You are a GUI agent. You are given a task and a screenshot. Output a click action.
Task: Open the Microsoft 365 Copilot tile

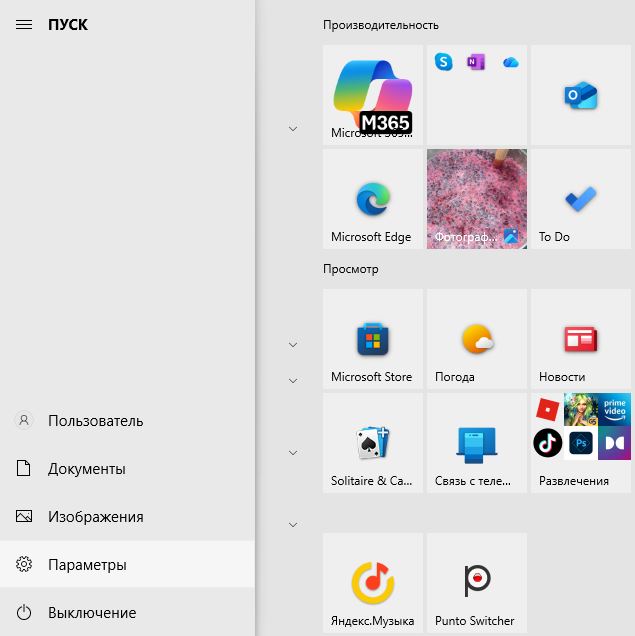373,95
